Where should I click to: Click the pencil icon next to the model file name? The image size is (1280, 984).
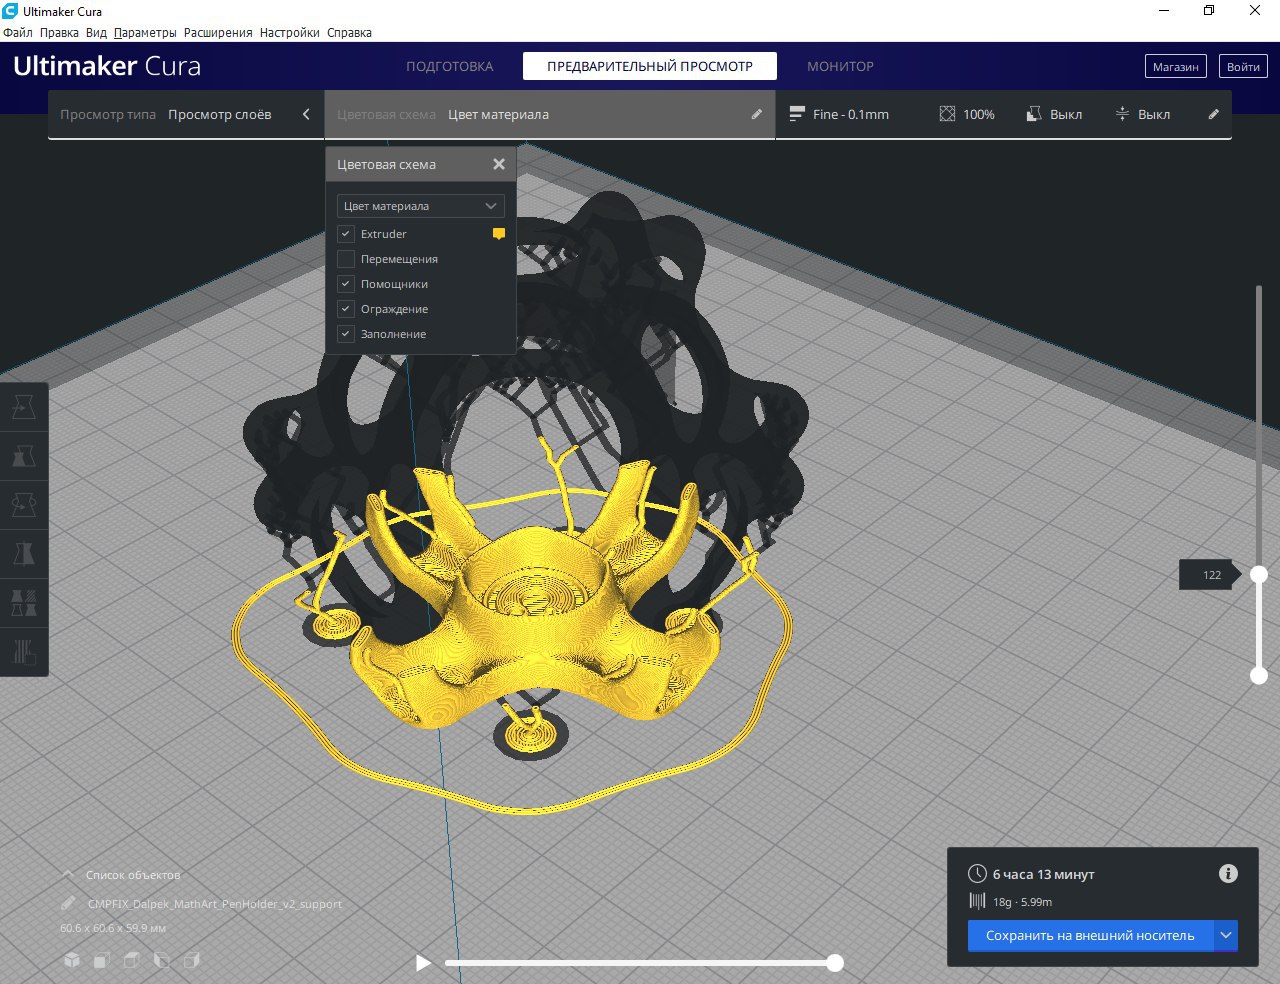click(68, 903)
